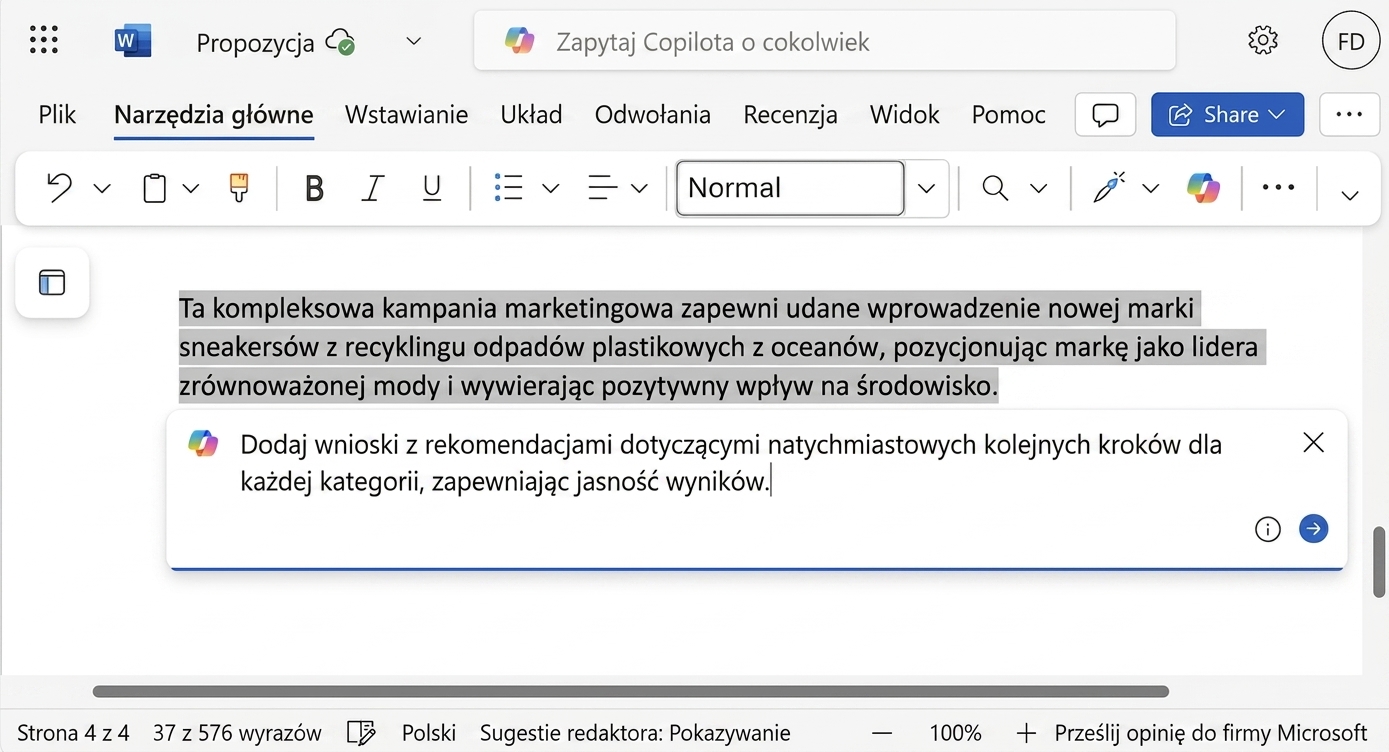
Task: Open settings with the gear icon
Action: tap(1263, 41)
